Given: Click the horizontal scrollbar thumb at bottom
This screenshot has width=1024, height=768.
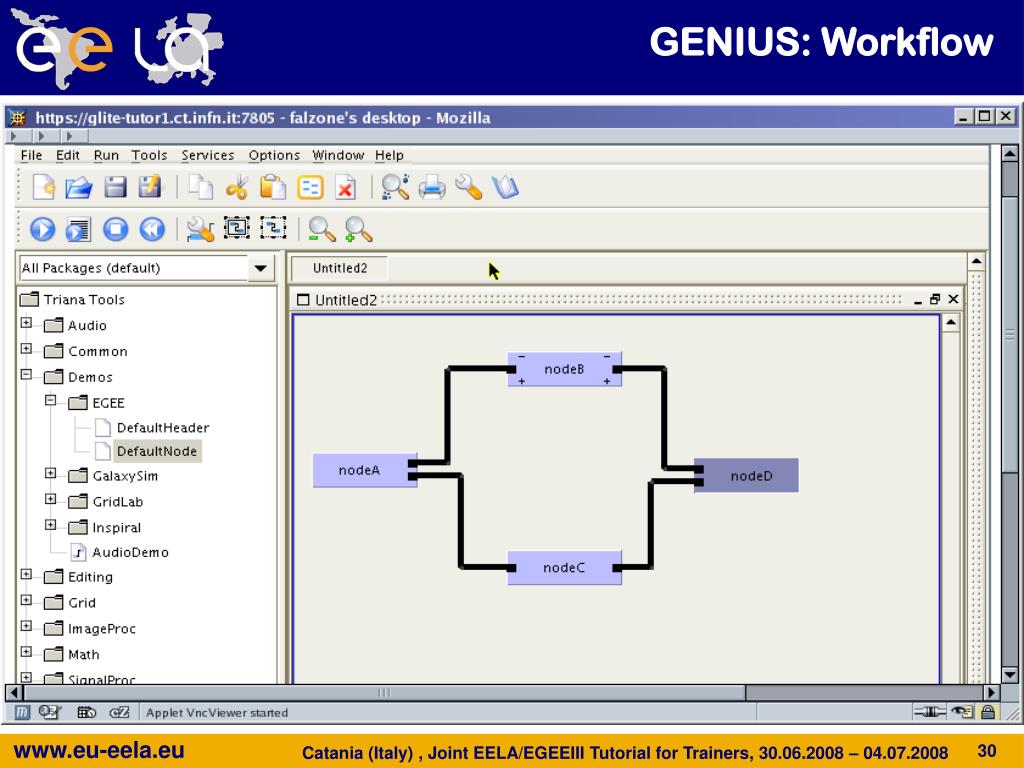Looking at the screenshot, I should tap(385, 692).
